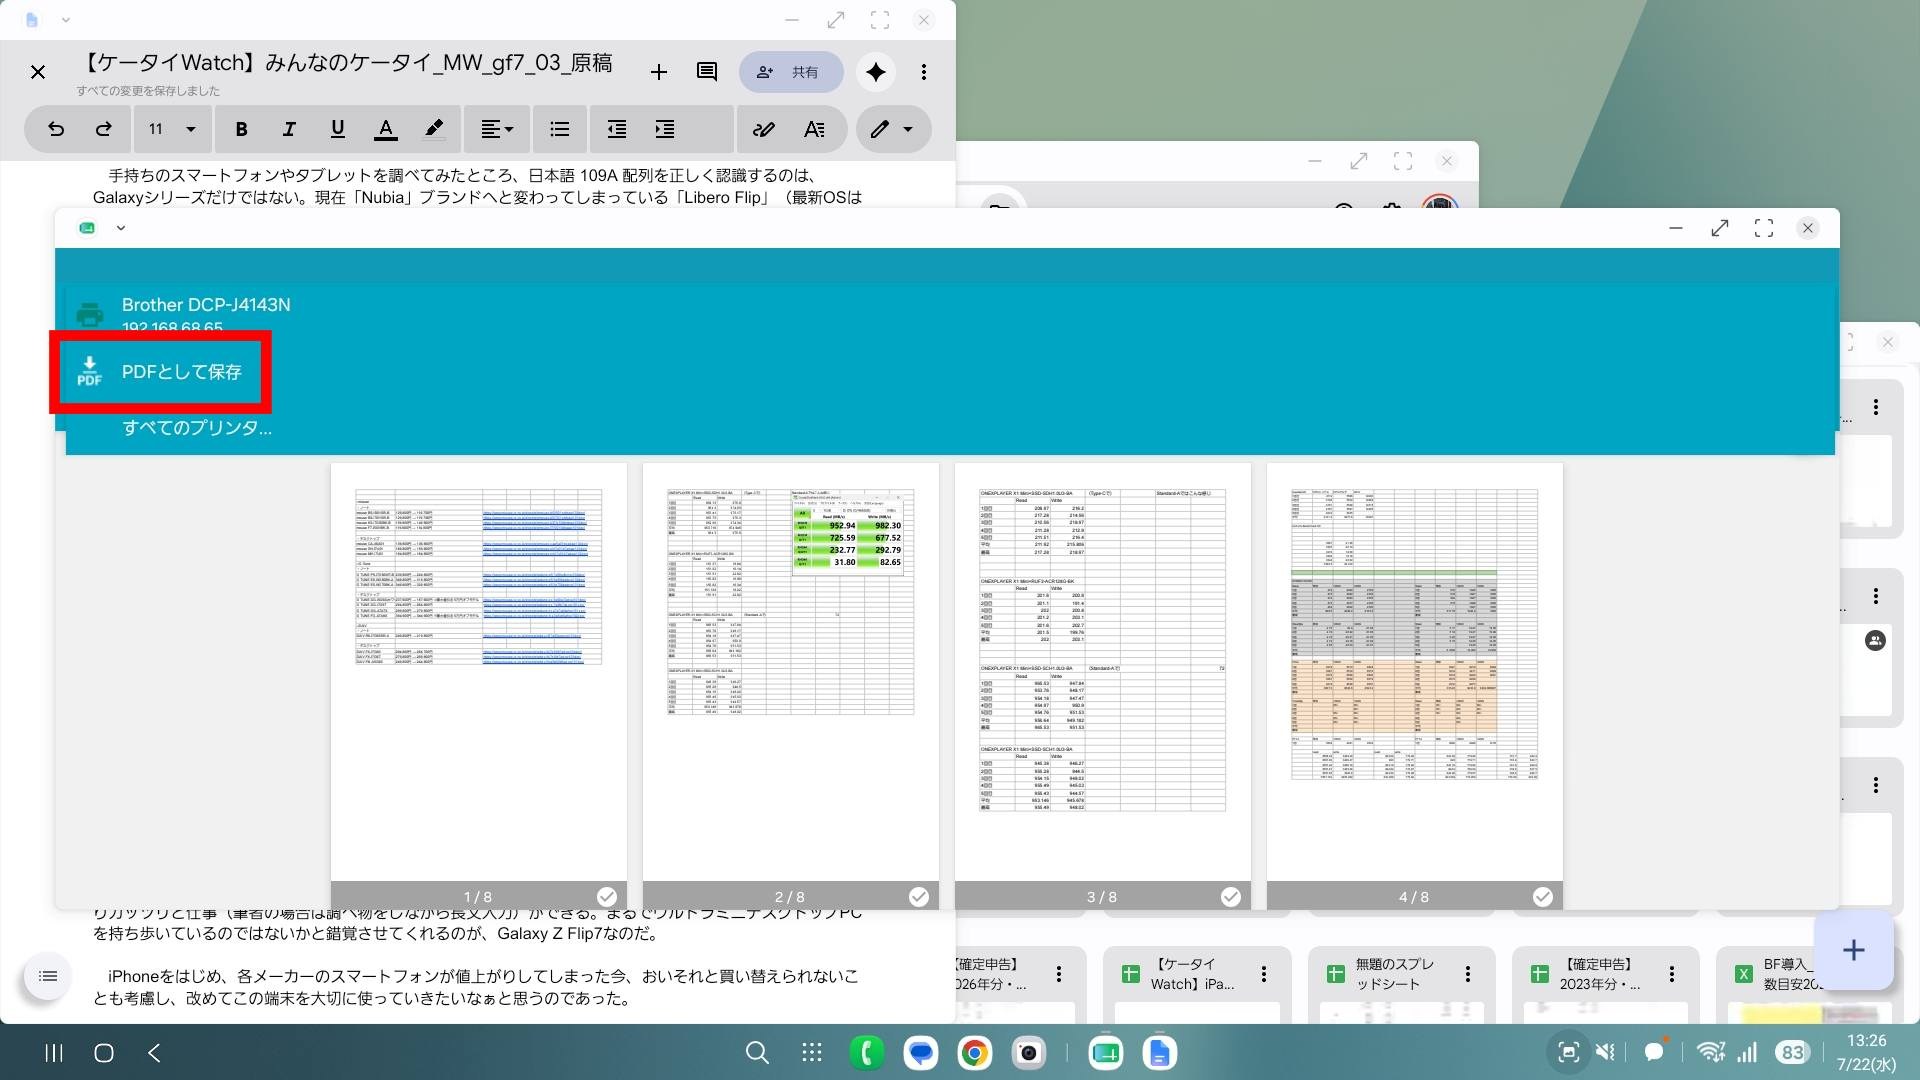Click the 共有 share button
The image size is (1920, 1080).
(790, 72)
